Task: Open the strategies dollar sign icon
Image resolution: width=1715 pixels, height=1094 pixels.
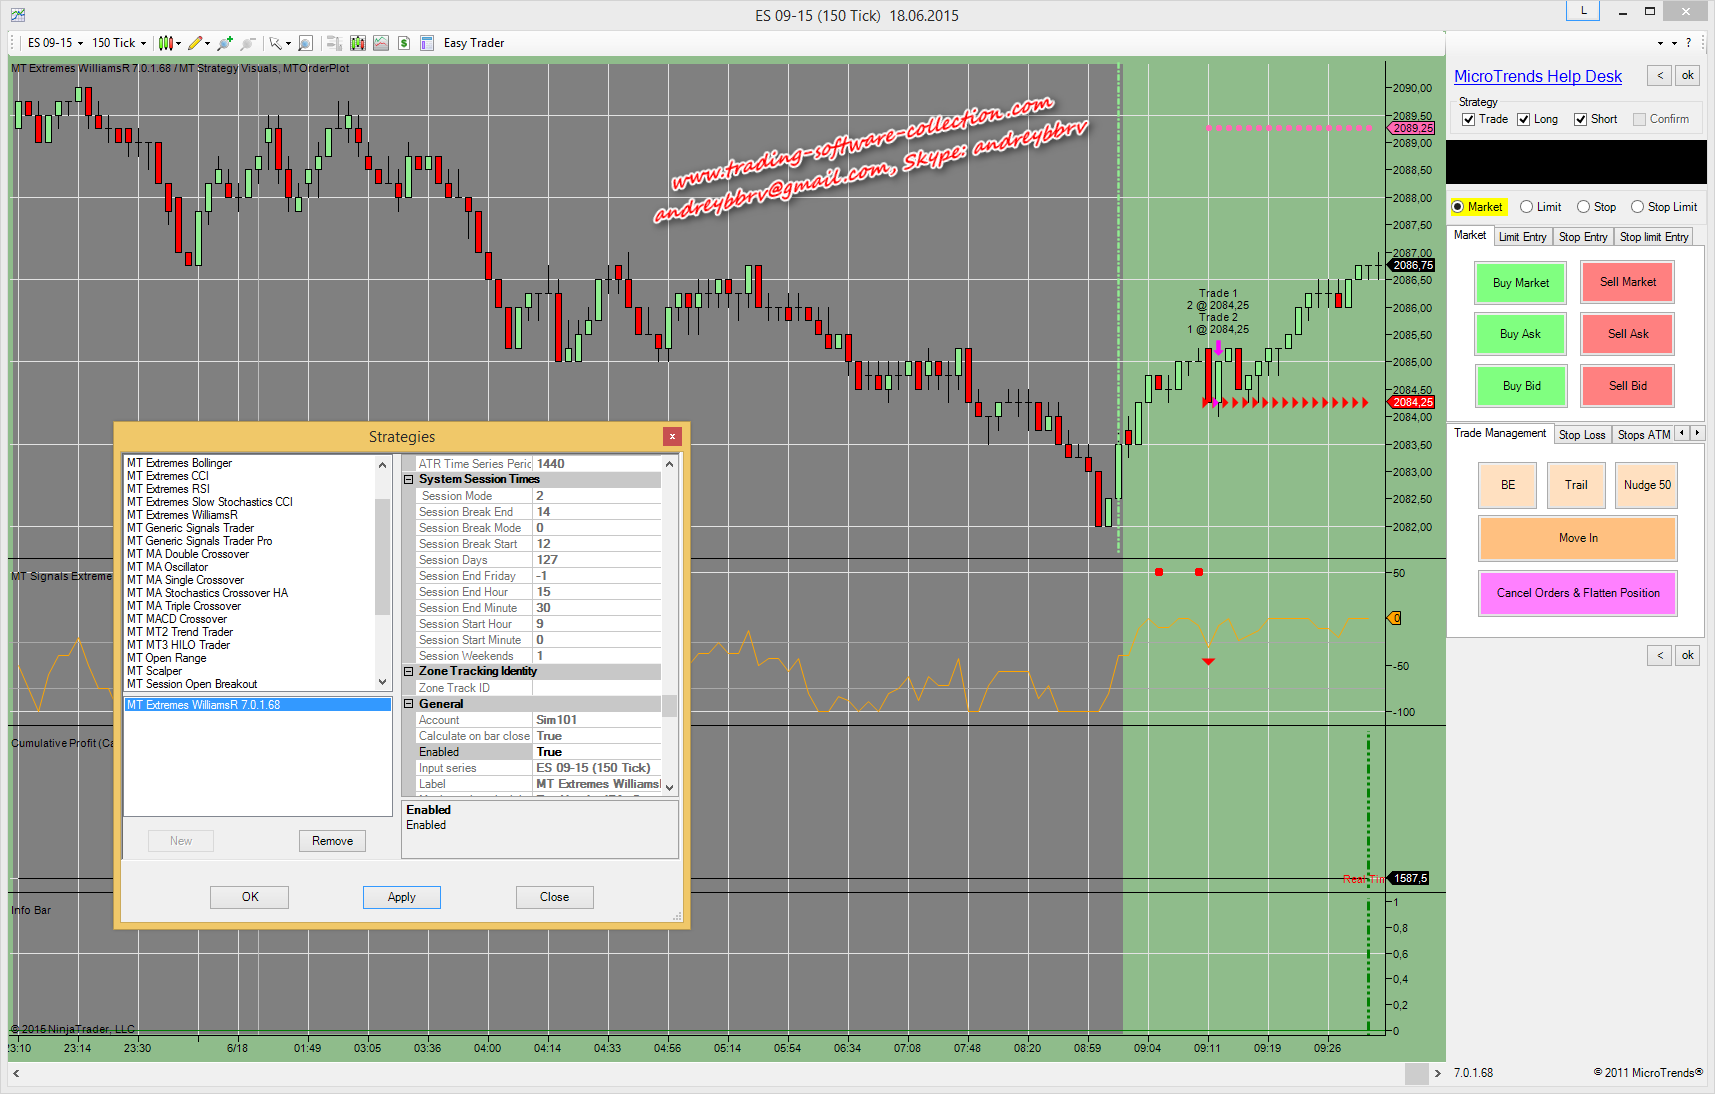Action: coord(404,43)
